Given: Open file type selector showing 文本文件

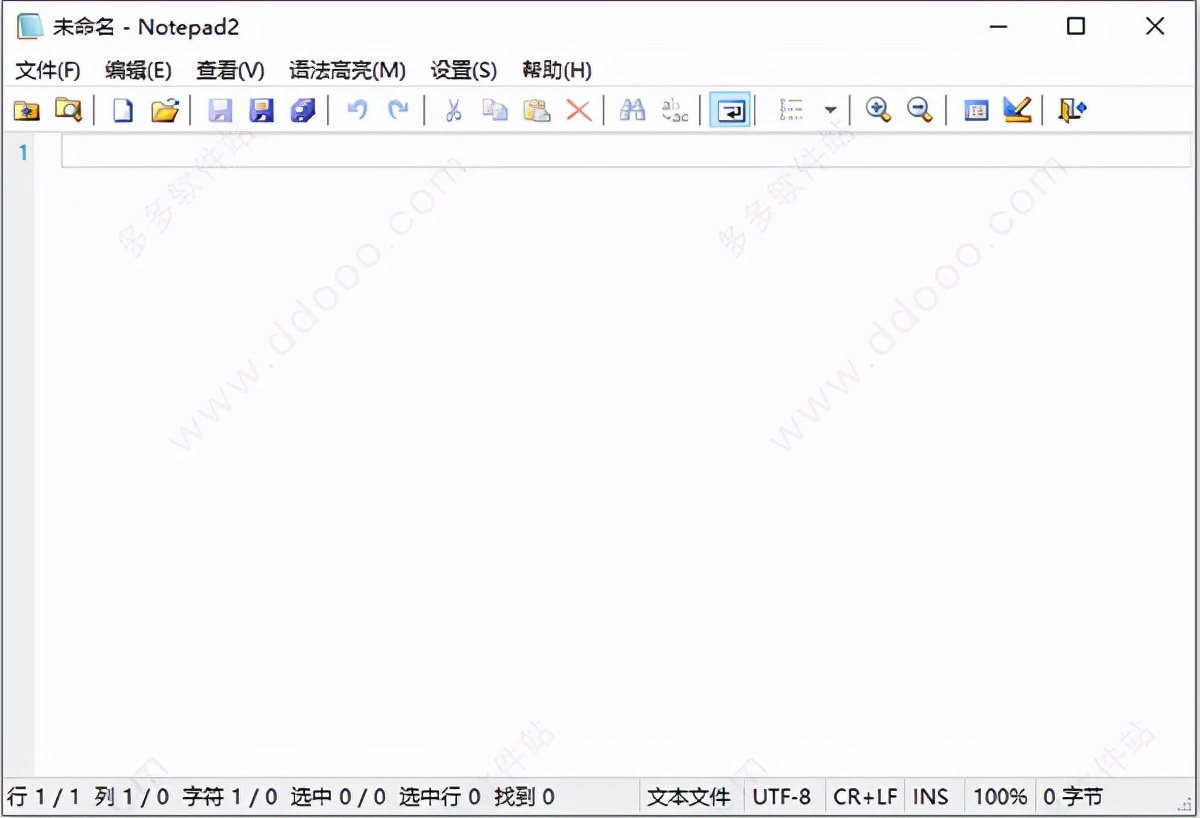Looking at the screenshot, I should [x=690, y=797].
